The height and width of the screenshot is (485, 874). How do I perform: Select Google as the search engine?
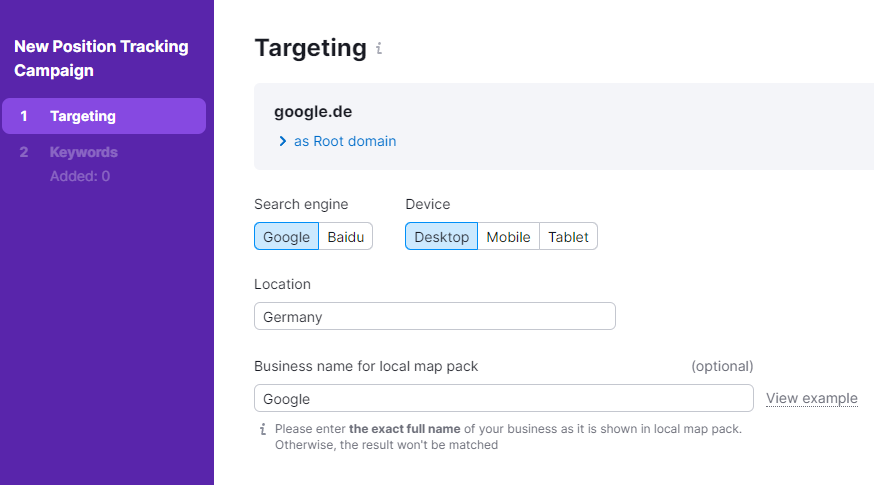pos(287,237)
